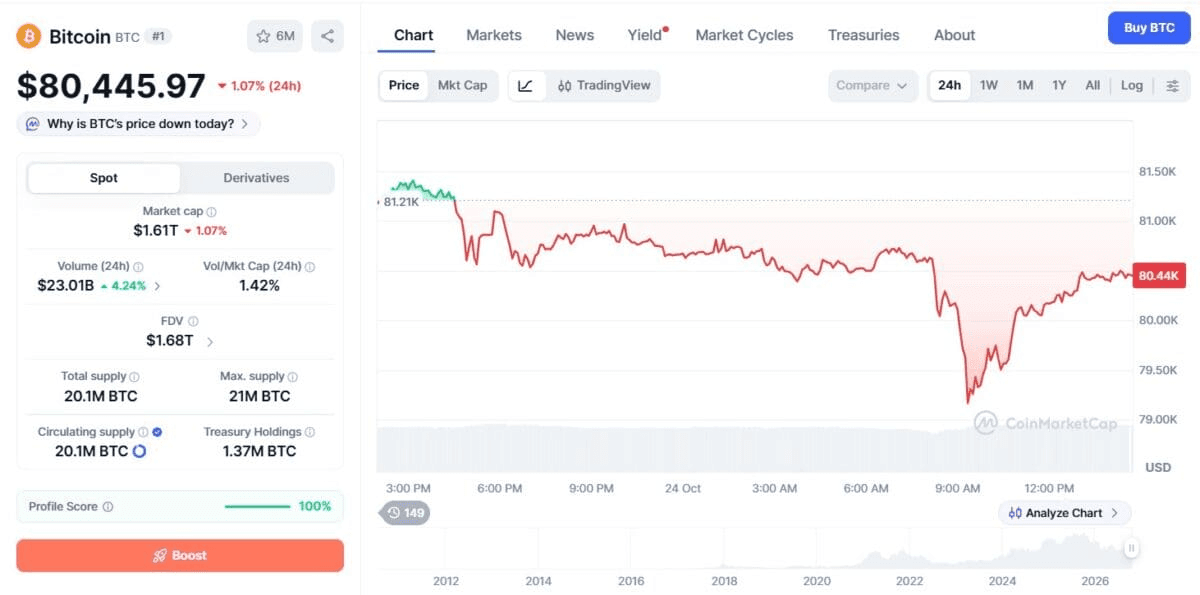Open the 149 history events badge
The image size is (1200, 595).
click(x=405, y=513)
